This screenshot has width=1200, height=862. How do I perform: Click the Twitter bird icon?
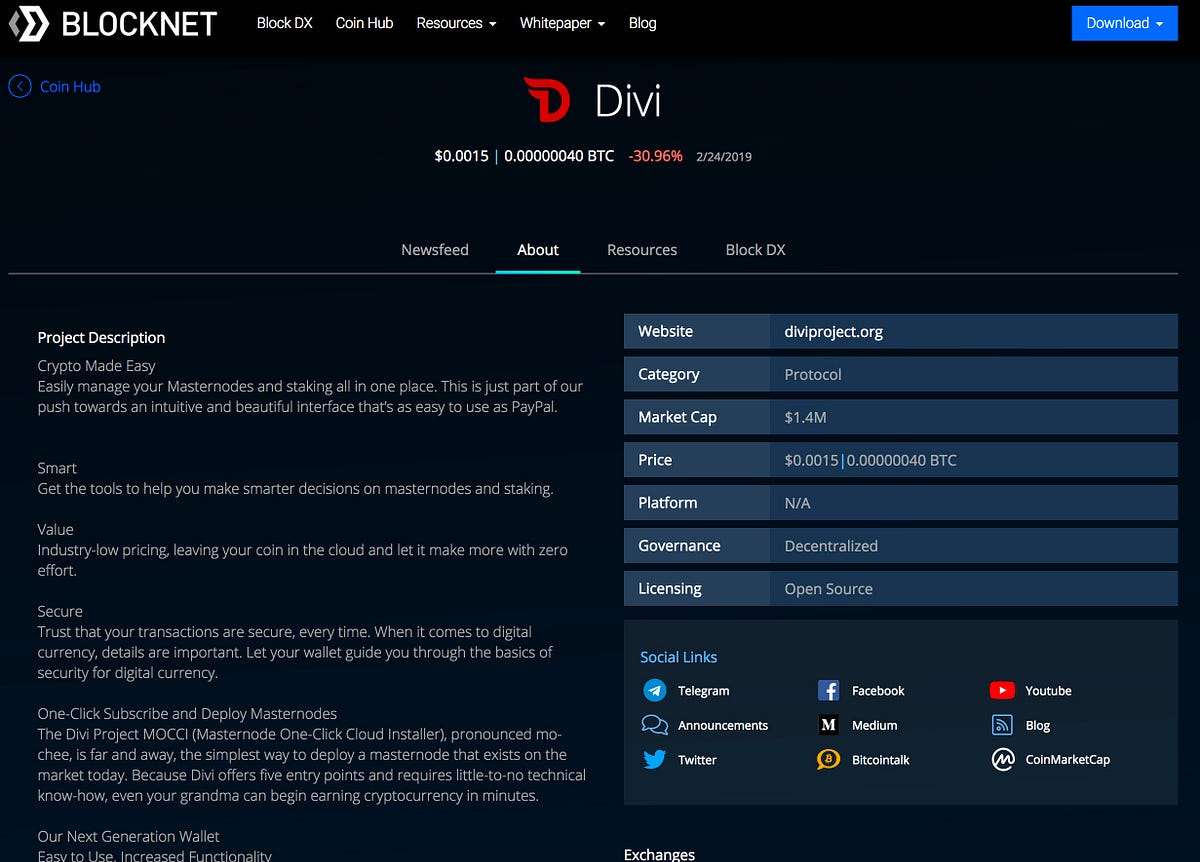[655, 760]
